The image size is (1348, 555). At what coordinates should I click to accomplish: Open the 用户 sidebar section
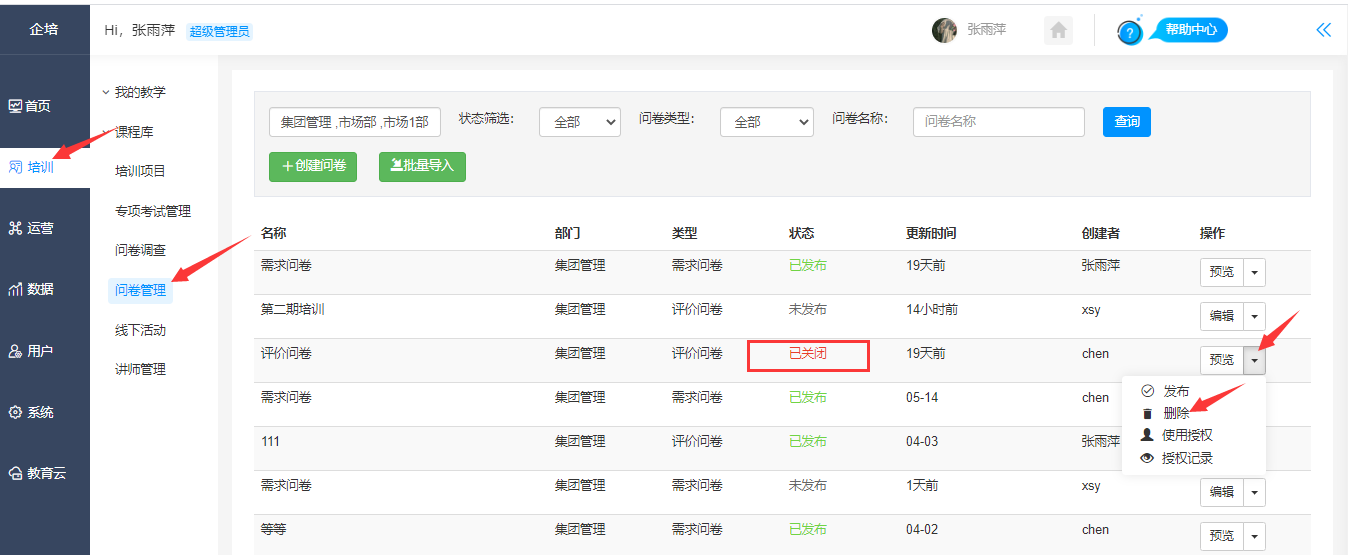[31, 351]
